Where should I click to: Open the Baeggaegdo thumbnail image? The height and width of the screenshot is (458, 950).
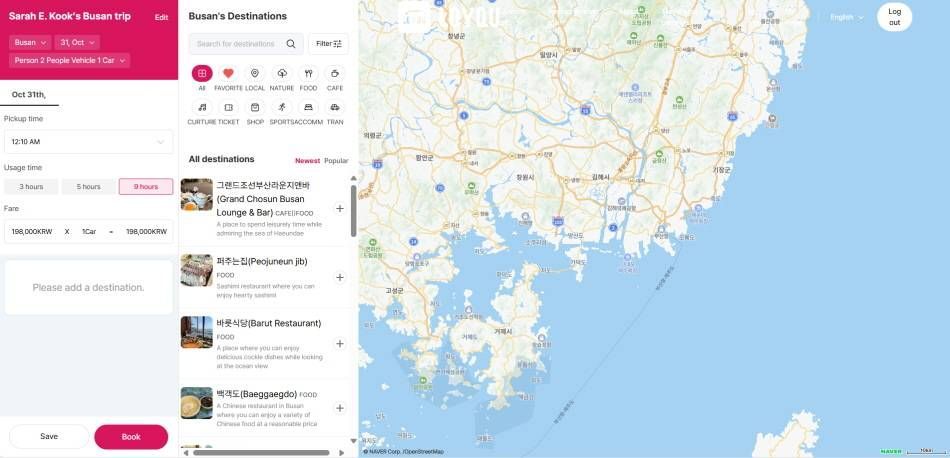click(196, 403)
